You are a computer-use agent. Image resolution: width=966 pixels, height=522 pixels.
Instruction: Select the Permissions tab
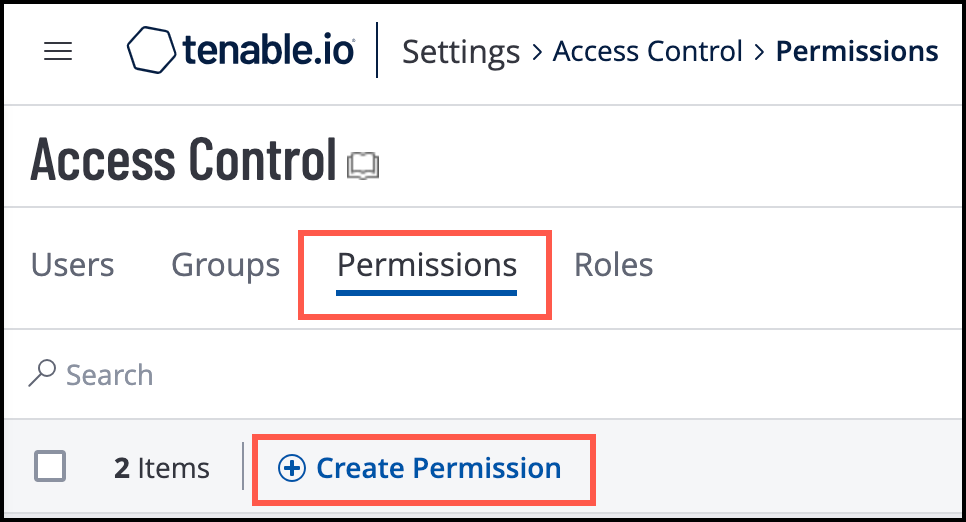[x=427, y=265]
